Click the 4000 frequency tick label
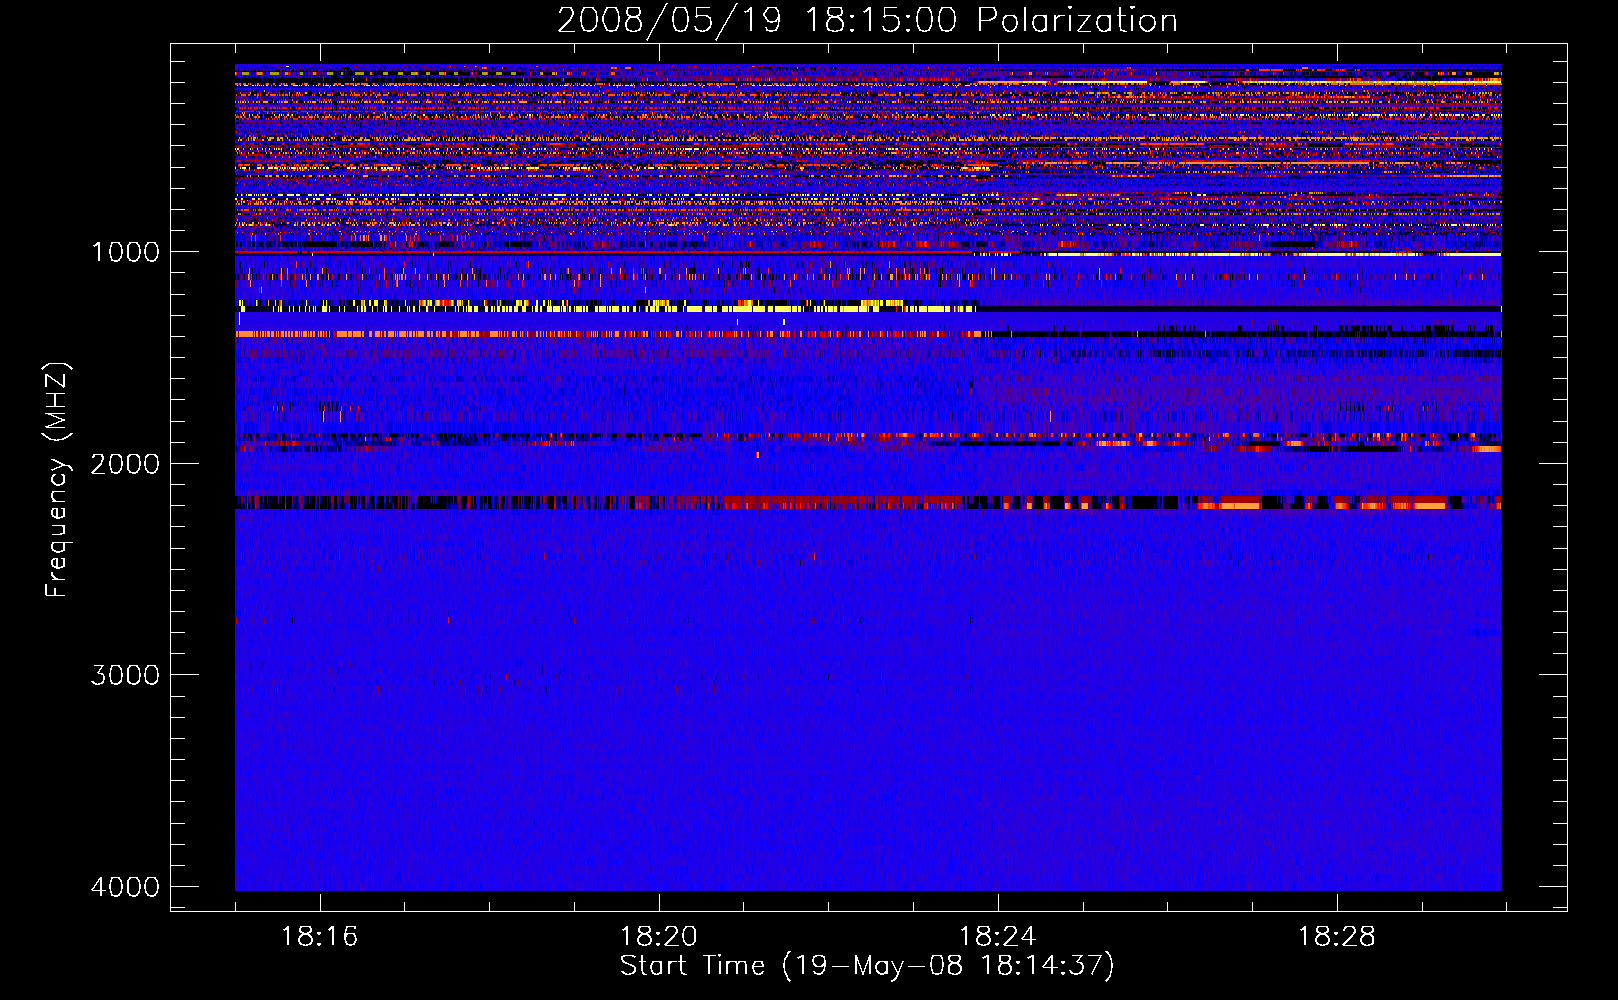This screenshot has width=1618, height=1000. pos(126,886)
